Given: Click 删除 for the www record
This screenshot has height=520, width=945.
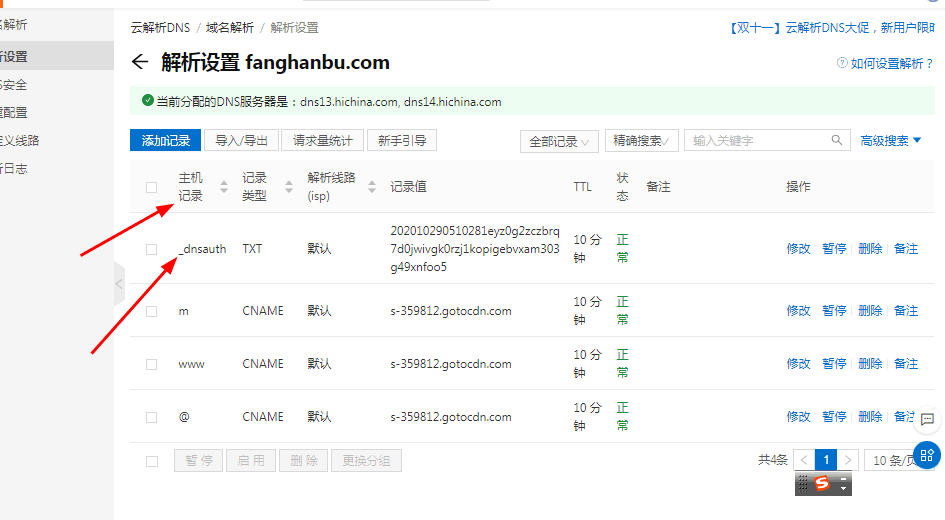Looking at the screenshot, I should pos(870,363).
